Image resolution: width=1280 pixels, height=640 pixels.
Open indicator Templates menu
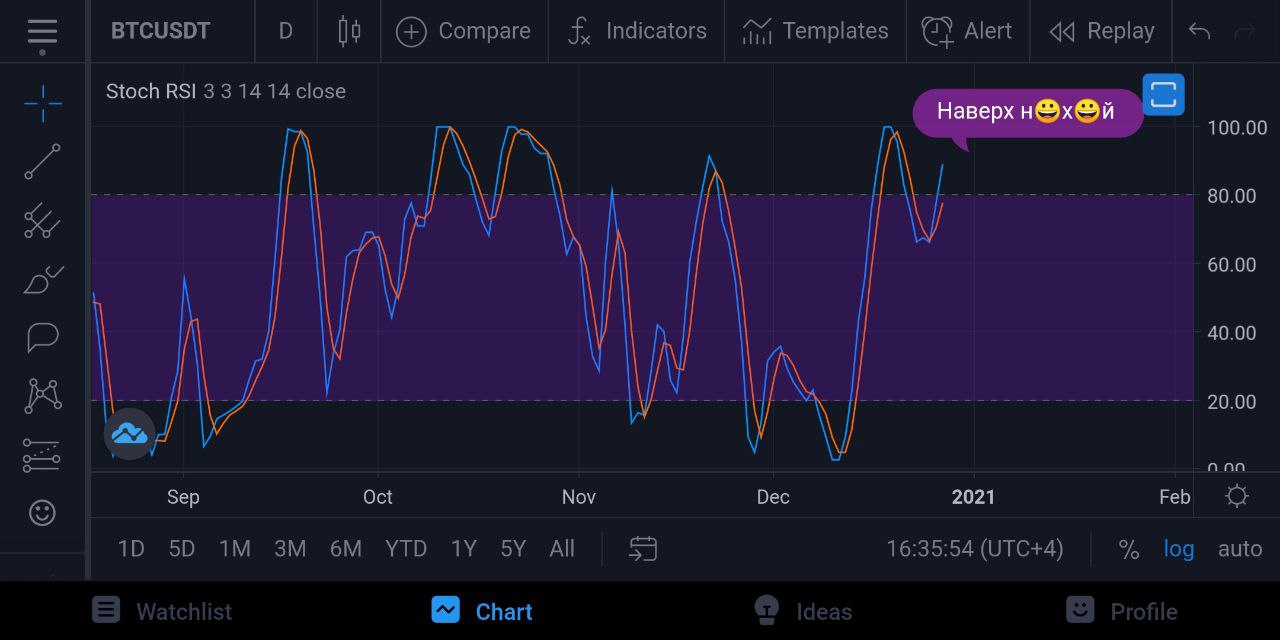tap(815, 31)
